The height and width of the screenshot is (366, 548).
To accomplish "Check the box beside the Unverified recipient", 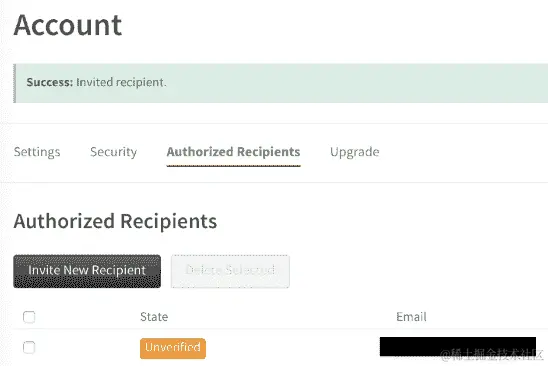I will (x=29, y=347).
